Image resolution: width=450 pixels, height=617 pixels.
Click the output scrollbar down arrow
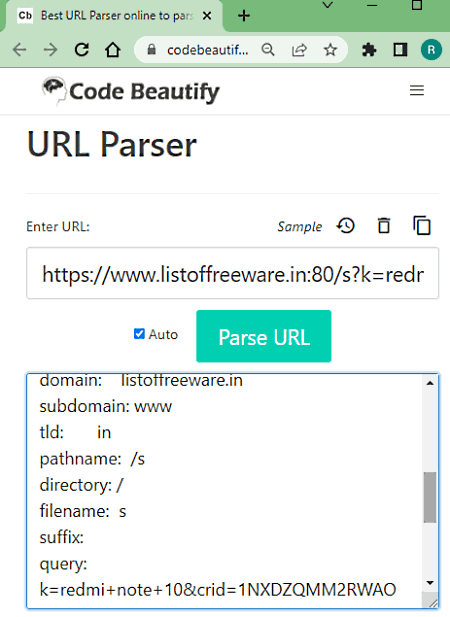coord(430,583)
